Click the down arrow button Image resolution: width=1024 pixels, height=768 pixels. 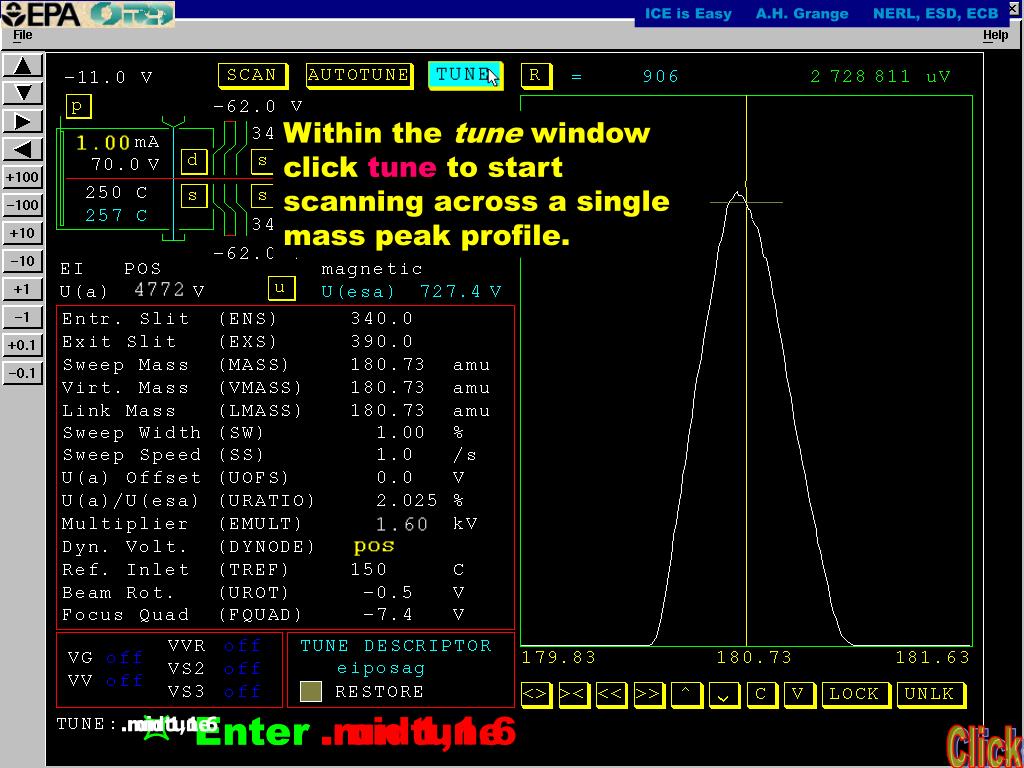pos(23,93)
